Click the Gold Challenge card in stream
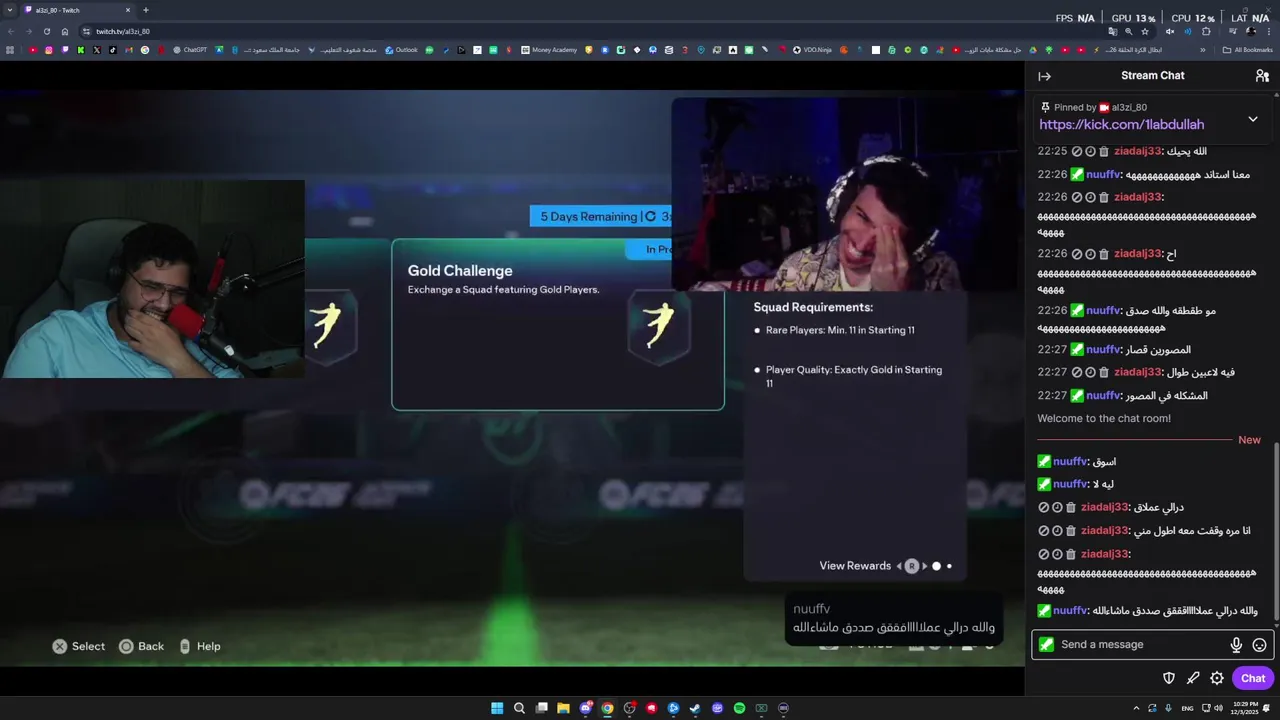The image size is (1280, 720). 558,324
